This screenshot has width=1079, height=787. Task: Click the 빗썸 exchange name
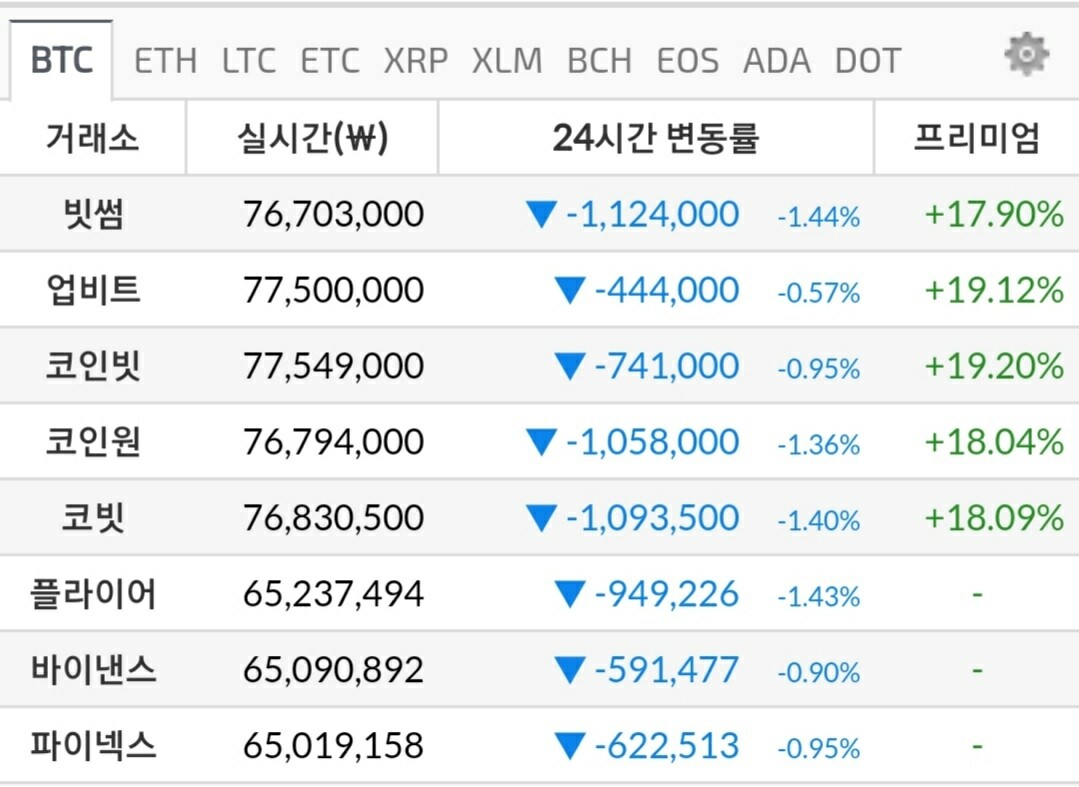coord(92,214)
